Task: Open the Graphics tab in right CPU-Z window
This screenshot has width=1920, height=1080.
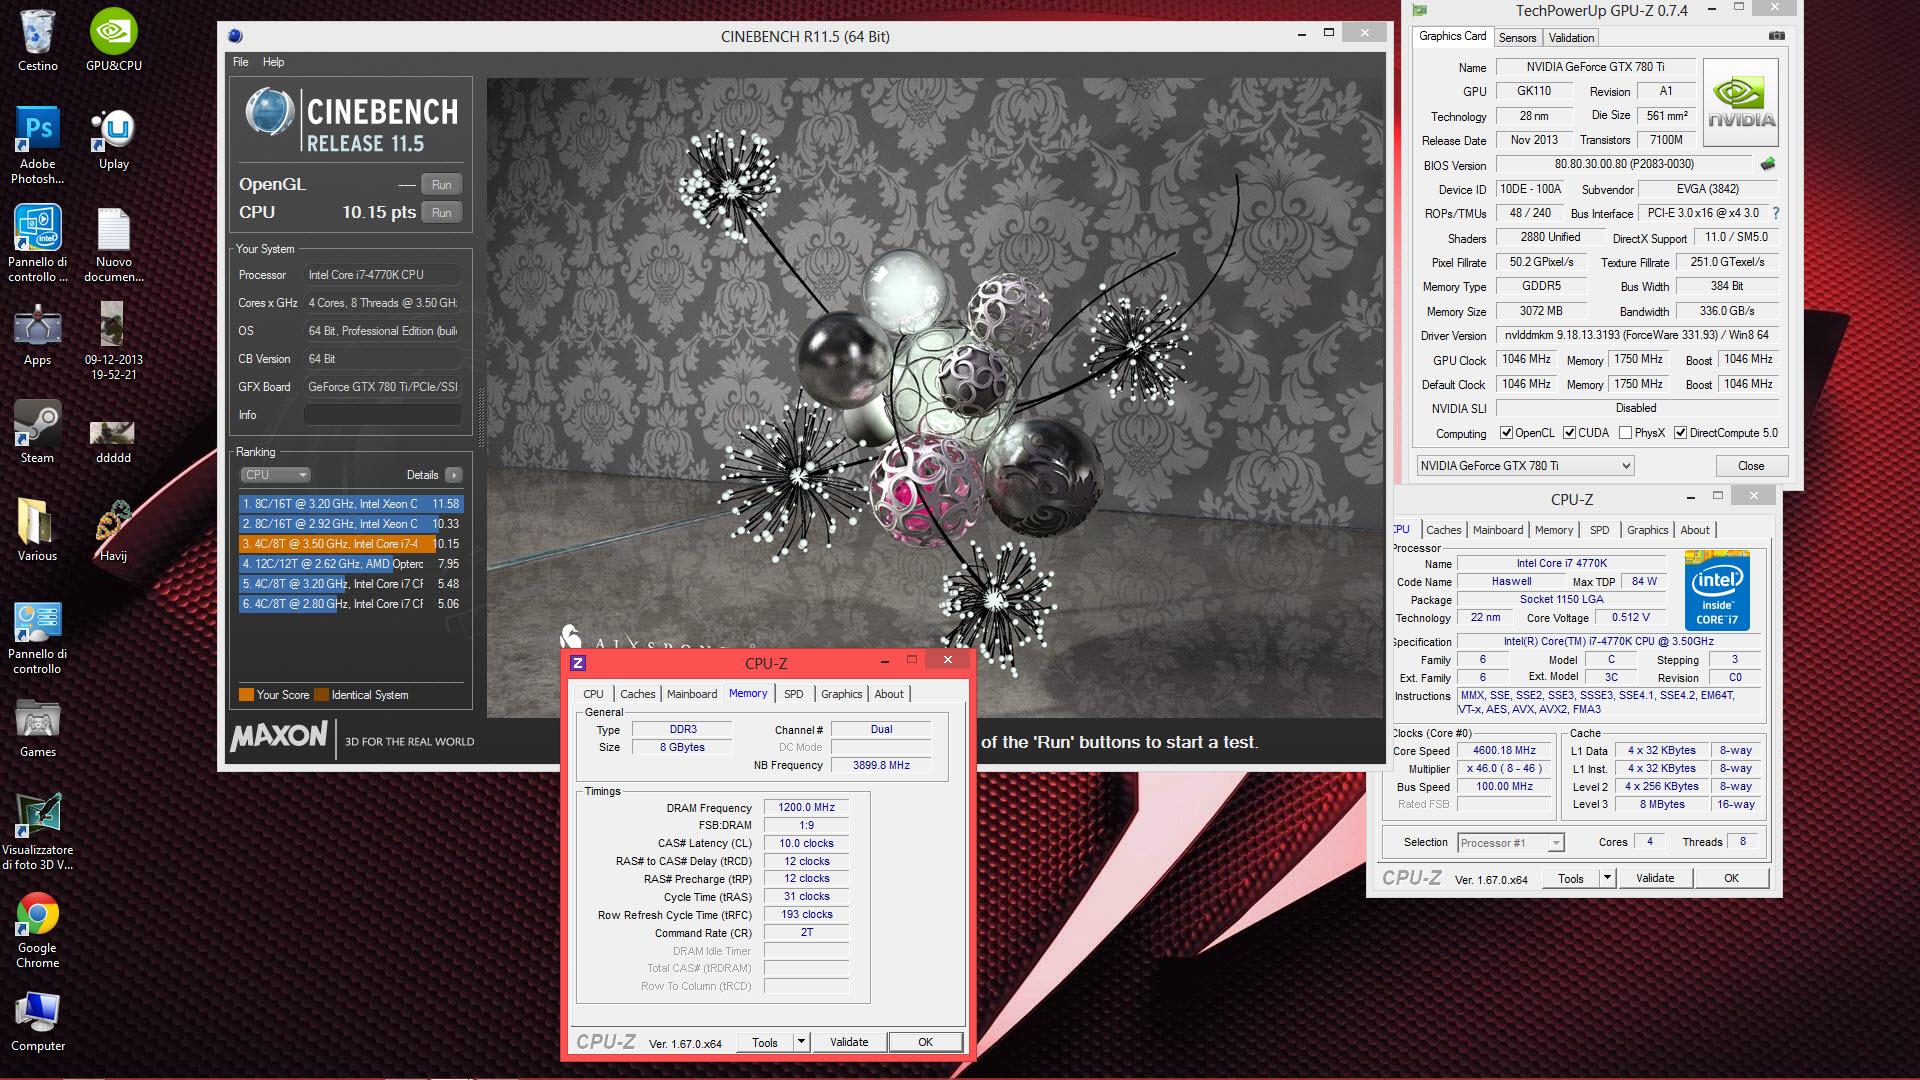Action: [x=1647, y=530]
